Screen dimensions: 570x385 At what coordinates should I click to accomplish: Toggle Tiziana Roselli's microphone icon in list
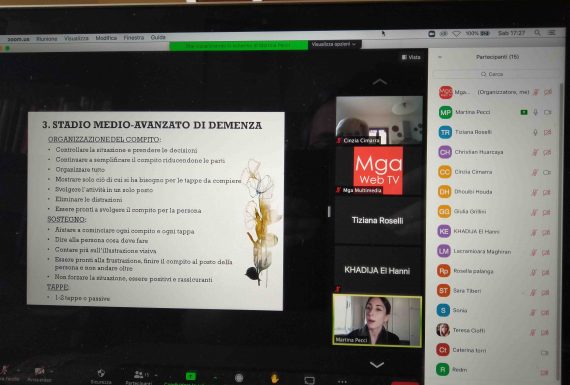pos(535,132)
